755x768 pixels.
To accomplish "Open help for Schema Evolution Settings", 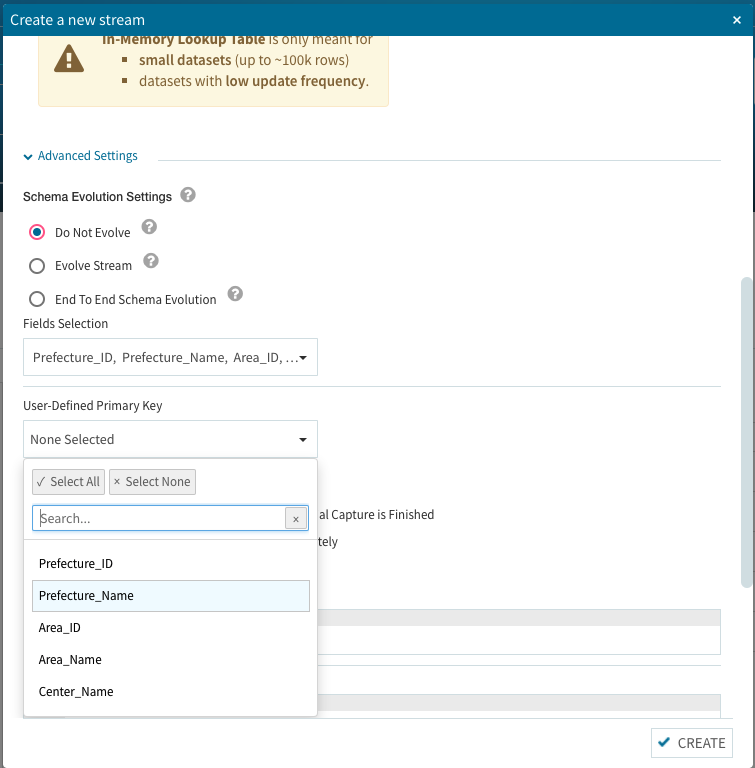I will pyautogui.click(x=188, y=195).
